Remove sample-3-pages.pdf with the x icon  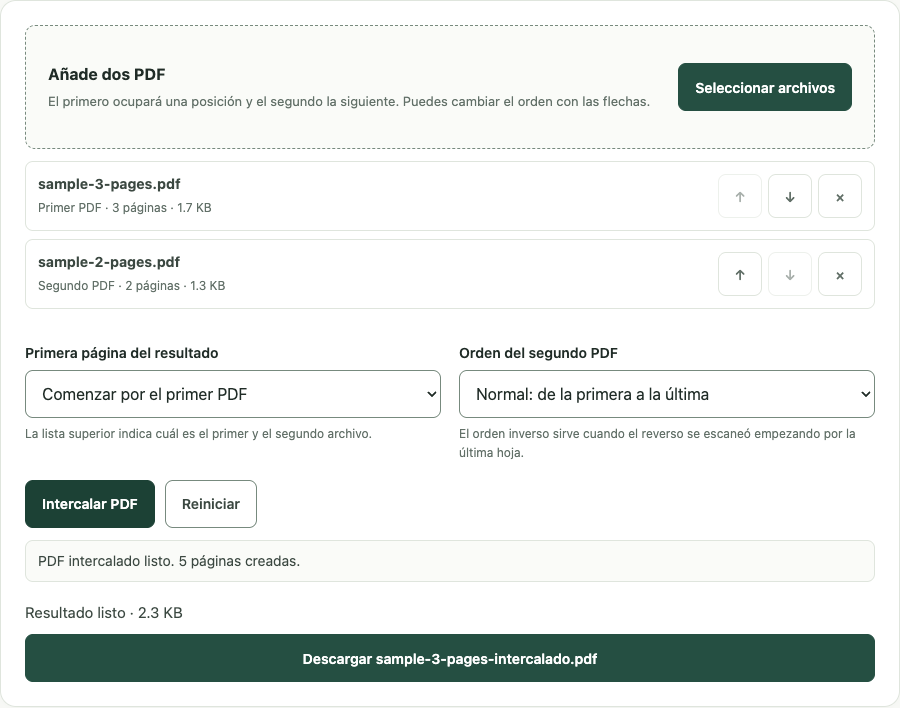click(x=840, y=196)
